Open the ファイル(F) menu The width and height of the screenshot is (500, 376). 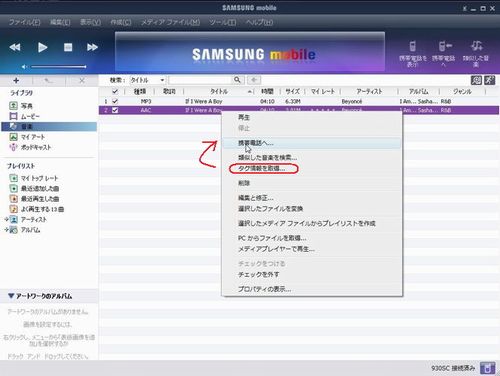tap(24, 22)
